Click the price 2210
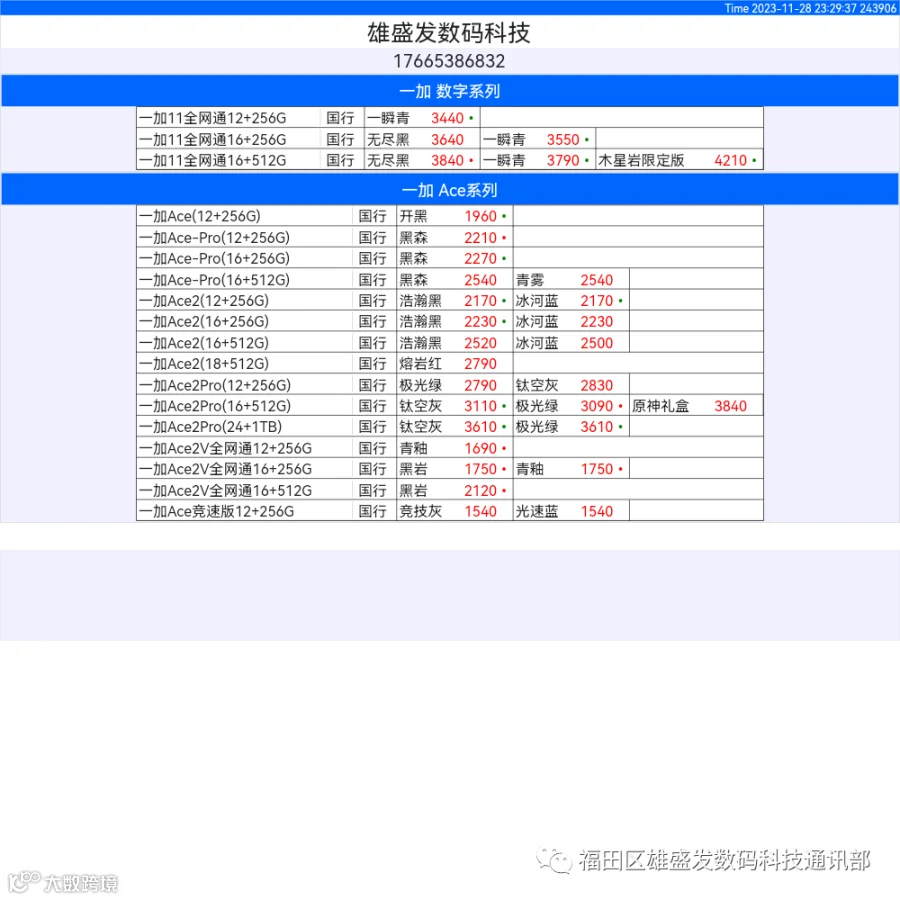Image resolution: width=900 pixels, height=900 pixels. [480, 238]
